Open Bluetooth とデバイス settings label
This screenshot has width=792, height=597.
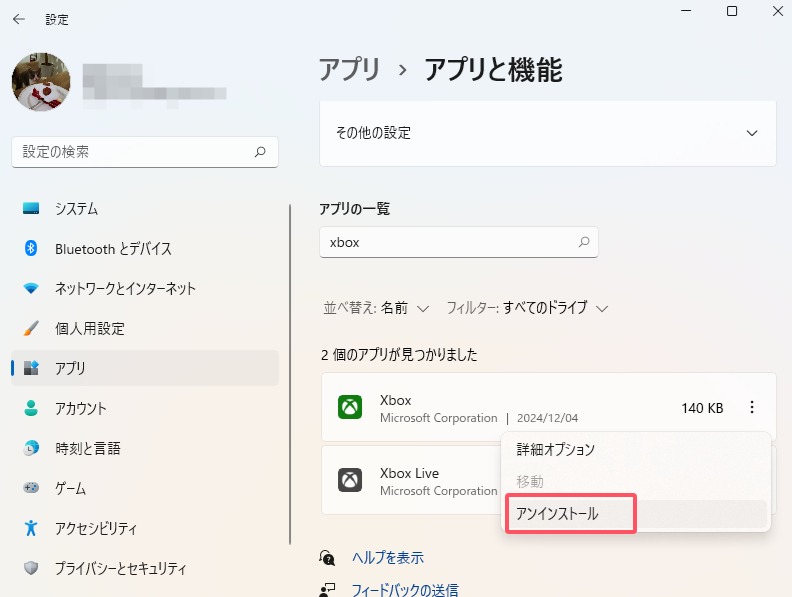(x=113, y=248)
